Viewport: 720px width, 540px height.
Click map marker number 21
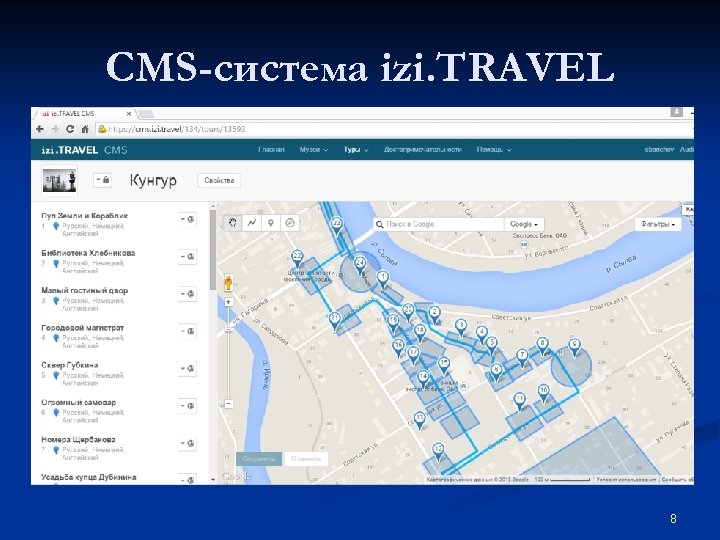(335, 320)
